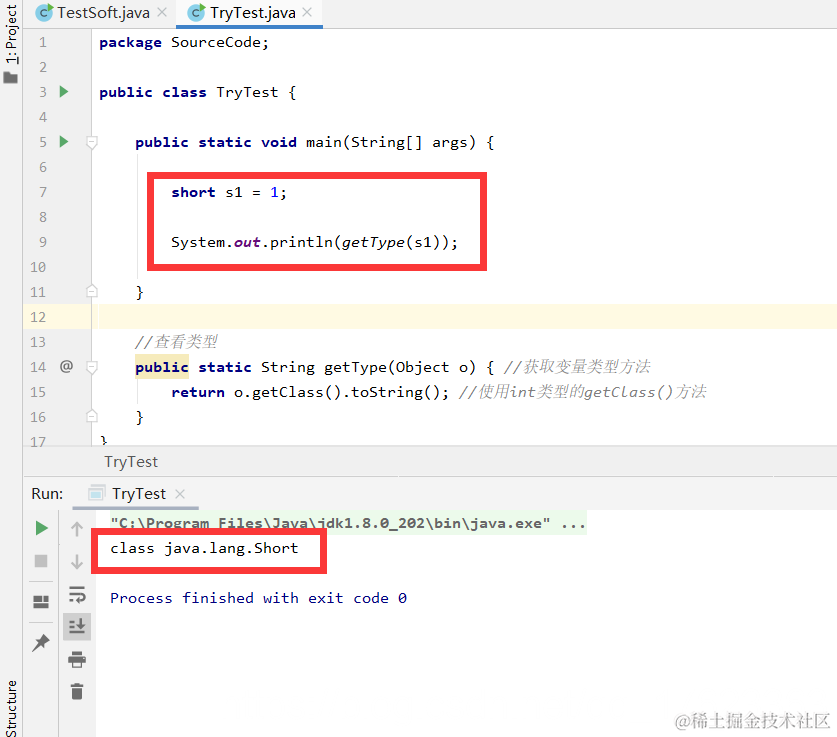Restore layout icon in Run panel
The height and width of the screenshot is (737, 837).
coord(41,602)
